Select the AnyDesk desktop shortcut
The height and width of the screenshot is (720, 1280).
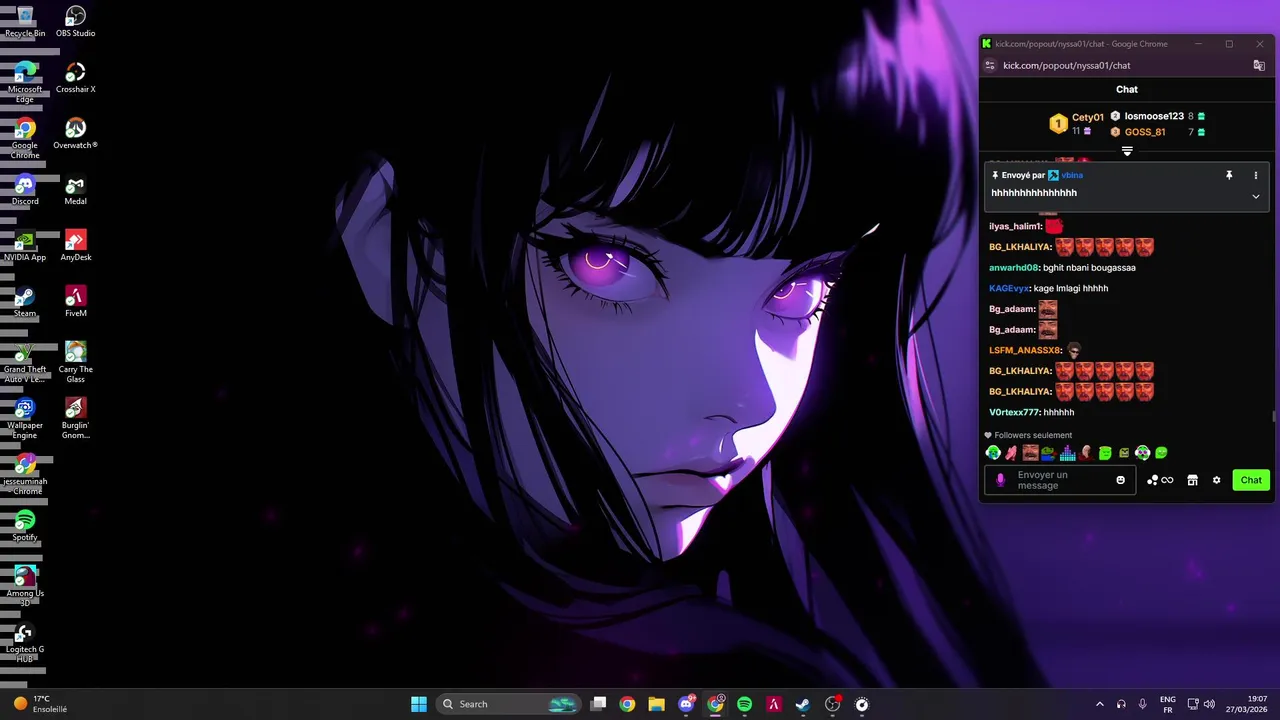pos(75,245)
